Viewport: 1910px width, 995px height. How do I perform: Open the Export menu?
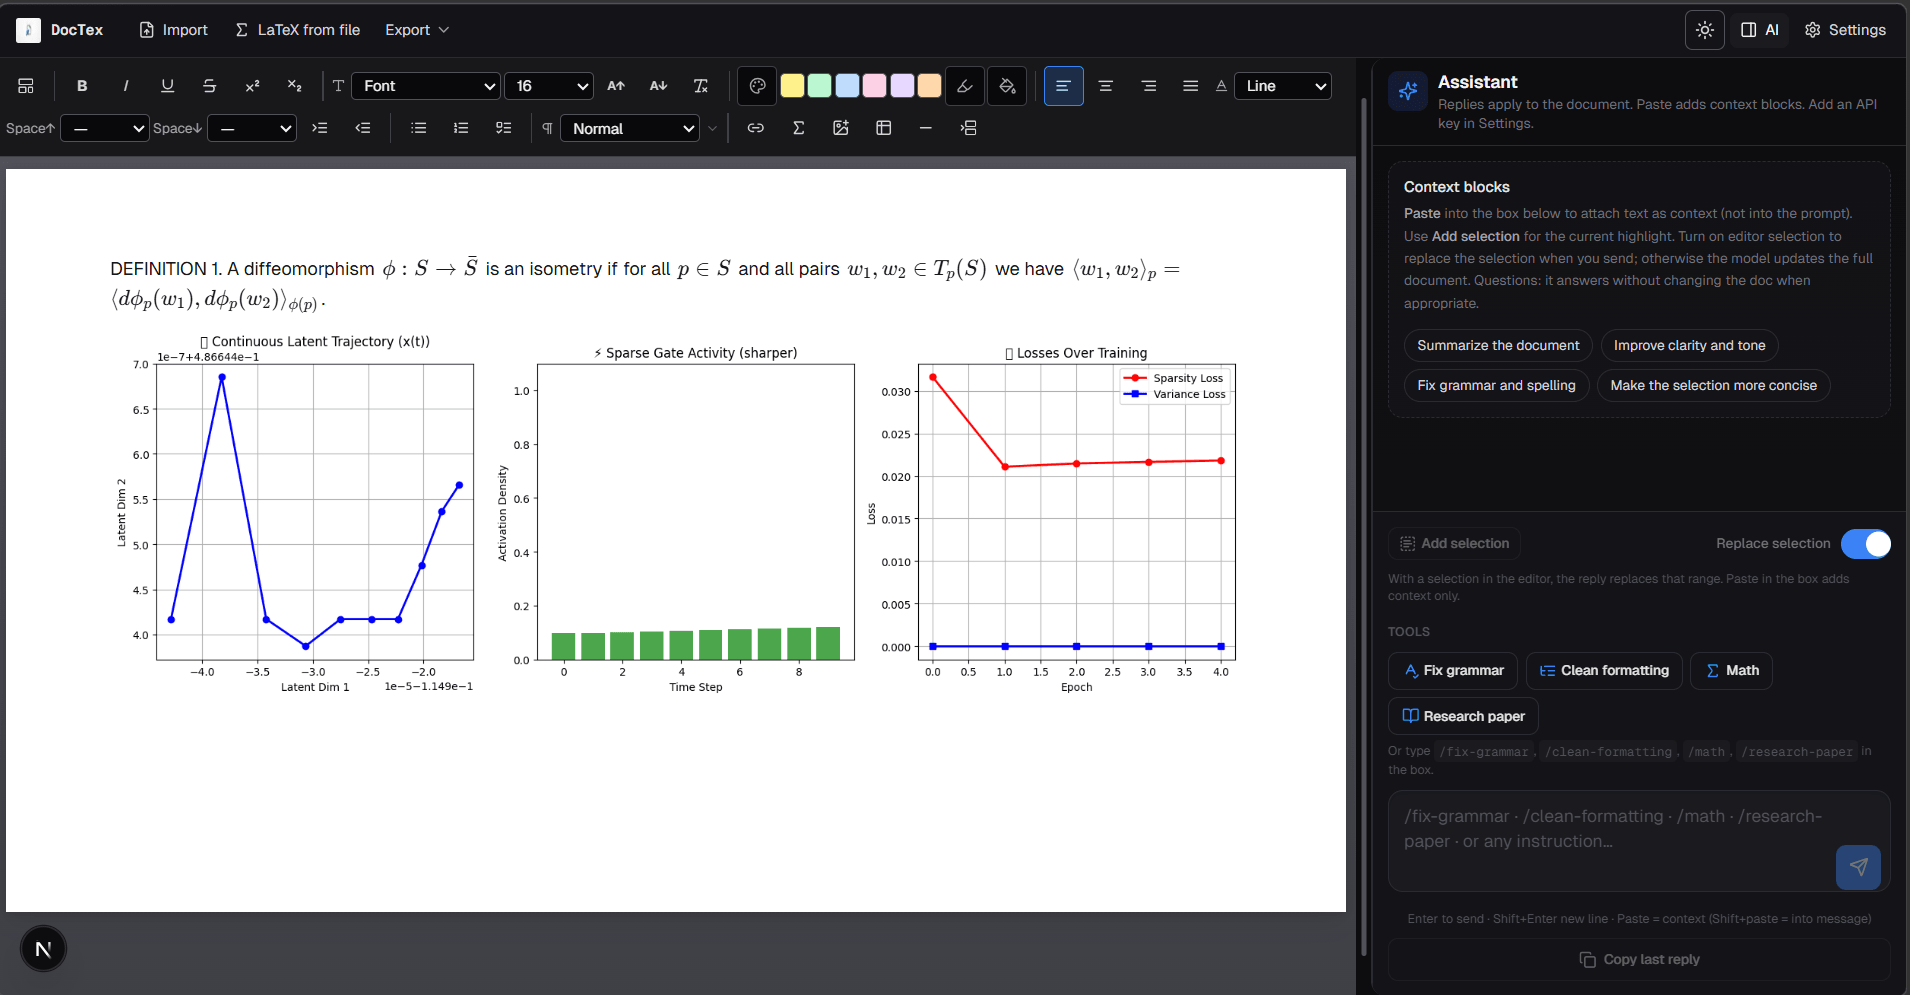point(416,30)
